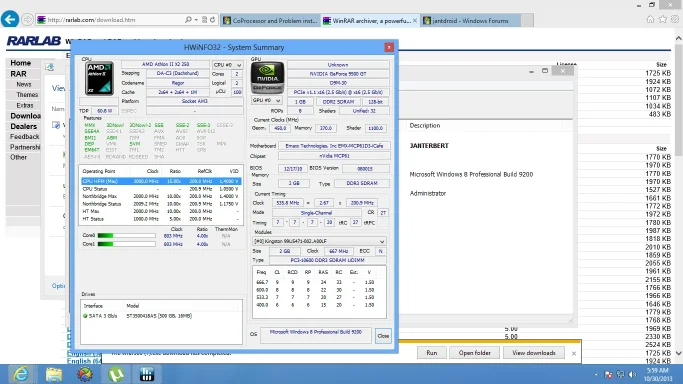Switch to CoProcessor and Problem tab
Viewport: 683px width, 384px height.
[x=270, y=20]
